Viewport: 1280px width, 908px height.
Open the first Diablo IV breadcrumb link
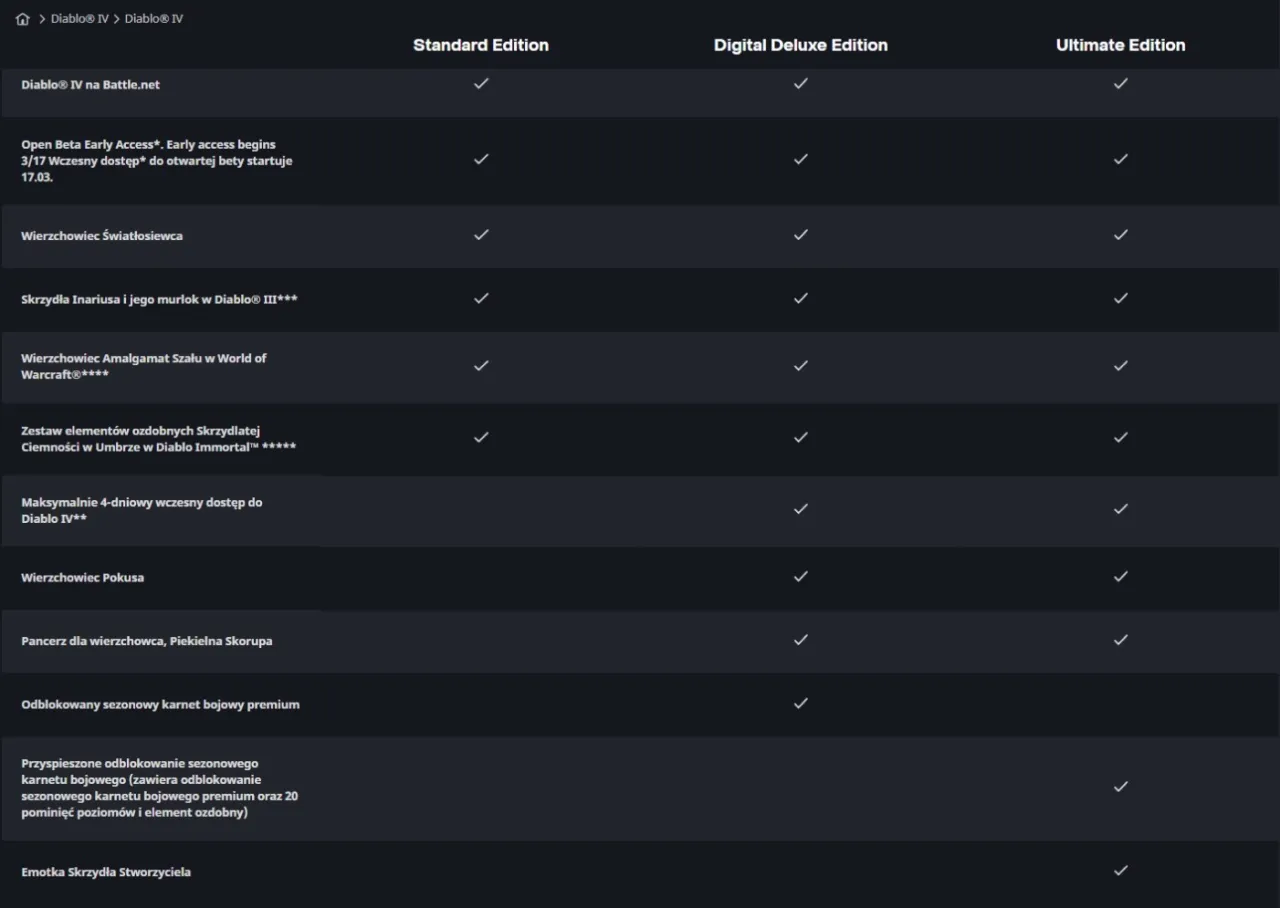coord(79,19)
